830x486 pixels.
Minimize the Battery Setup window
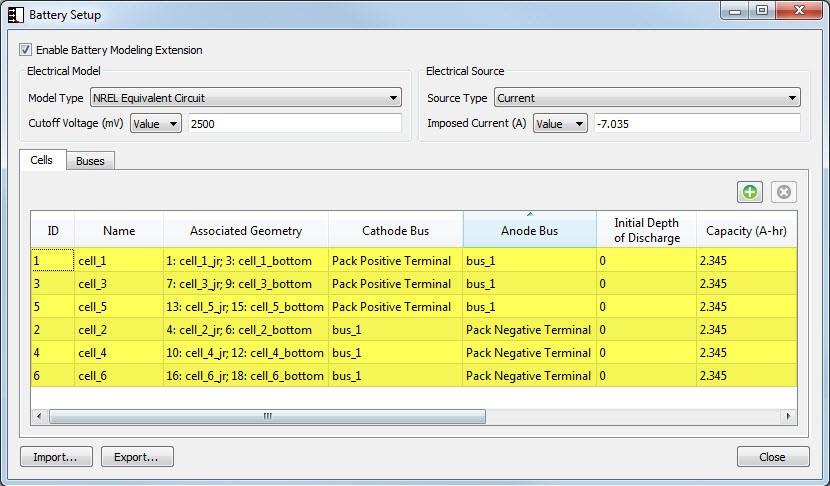point(735,11)
